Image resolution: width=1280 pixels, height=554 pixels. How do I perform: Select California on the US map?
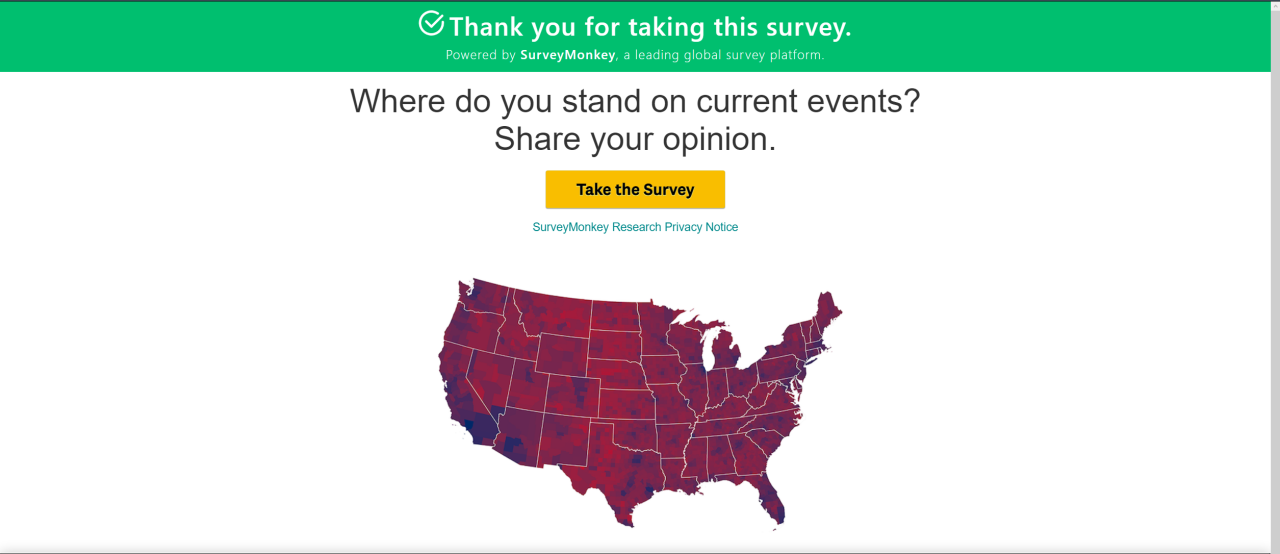(x=458, y=390)
